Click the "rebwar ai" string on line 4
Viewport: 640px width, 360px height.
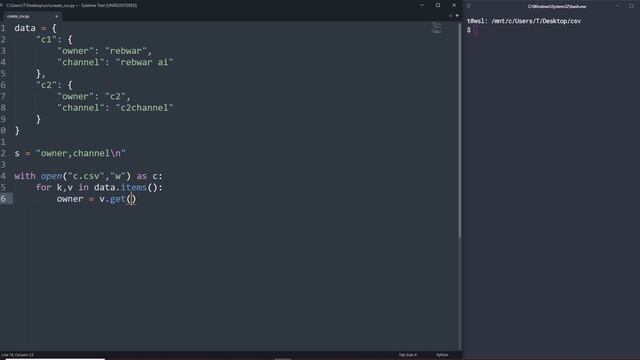pos(144,62)
